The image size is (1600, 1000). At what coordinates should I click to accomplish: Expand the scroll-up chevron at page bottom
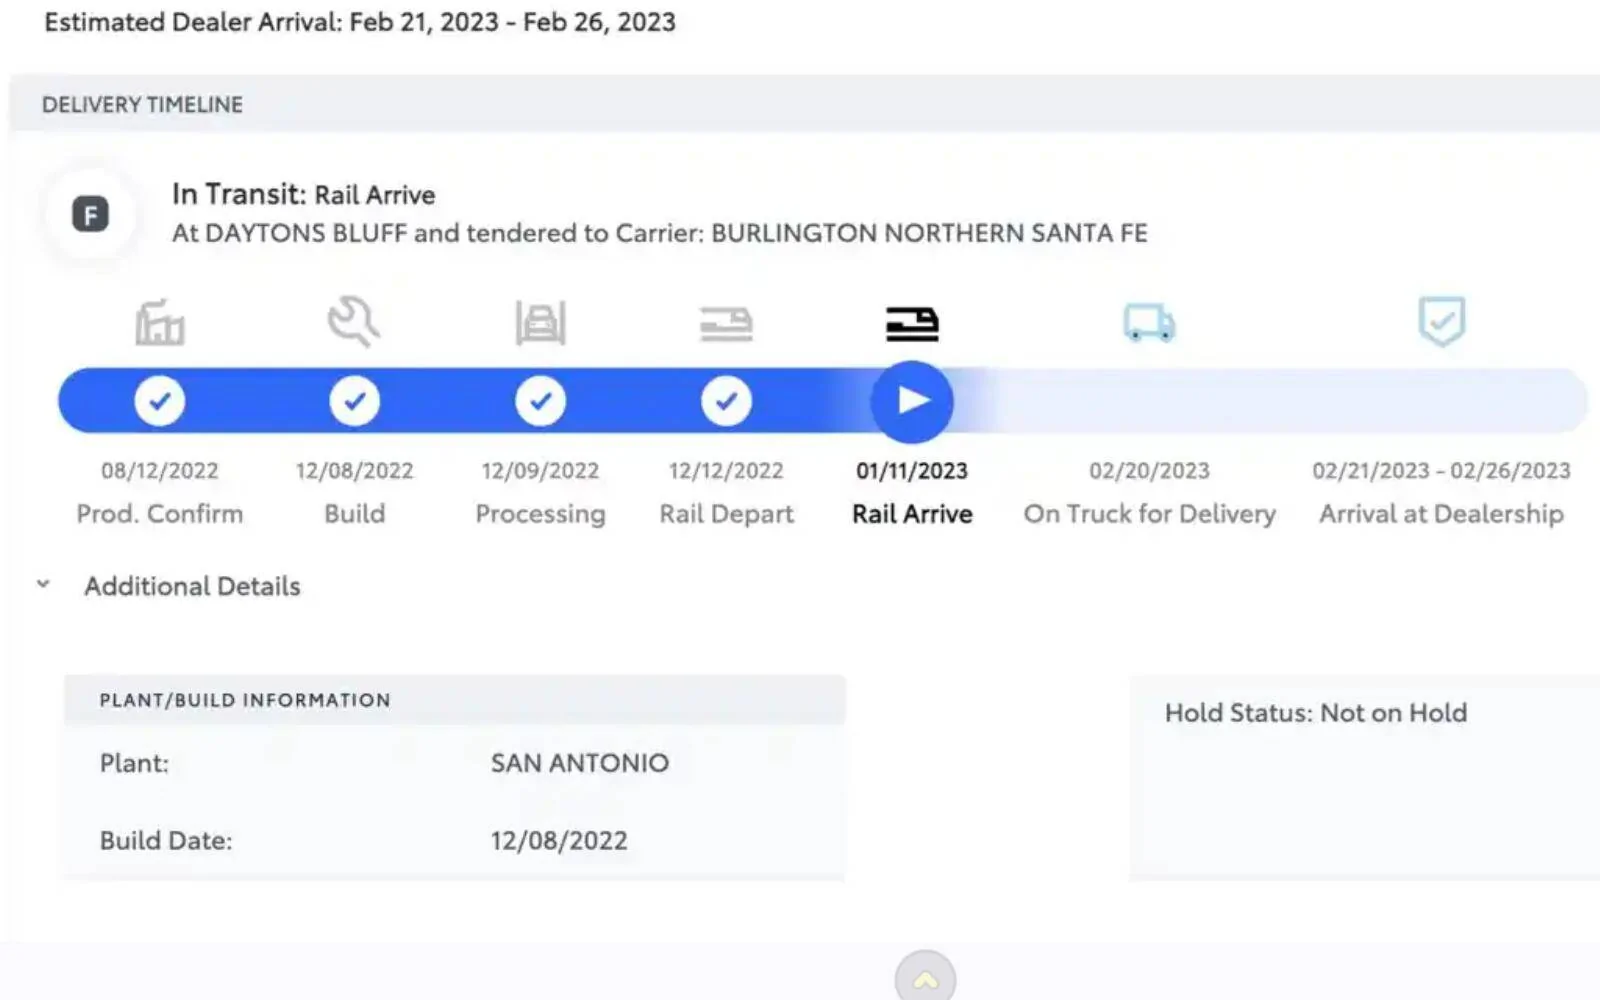click(925, 978)
